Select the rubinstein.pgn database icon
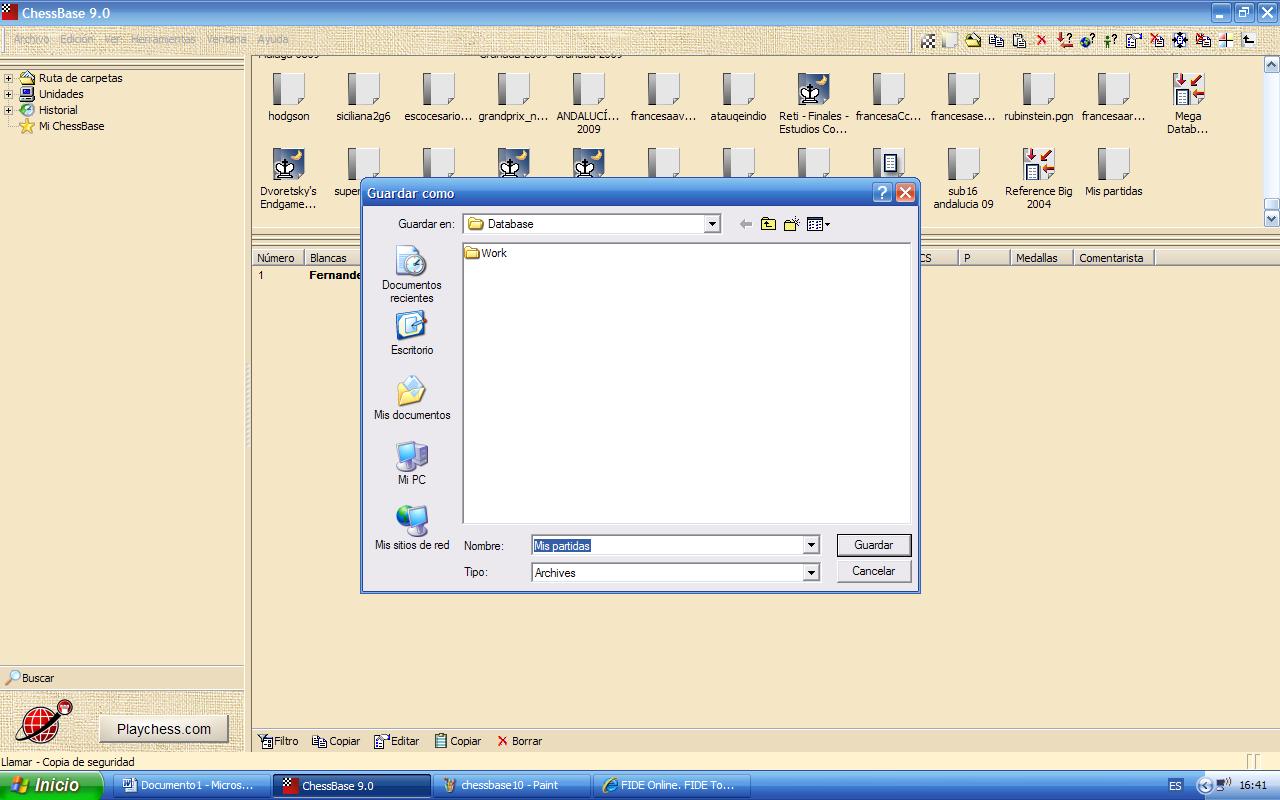Viewport: 1280px width, 800px height. pos(1038,89)
